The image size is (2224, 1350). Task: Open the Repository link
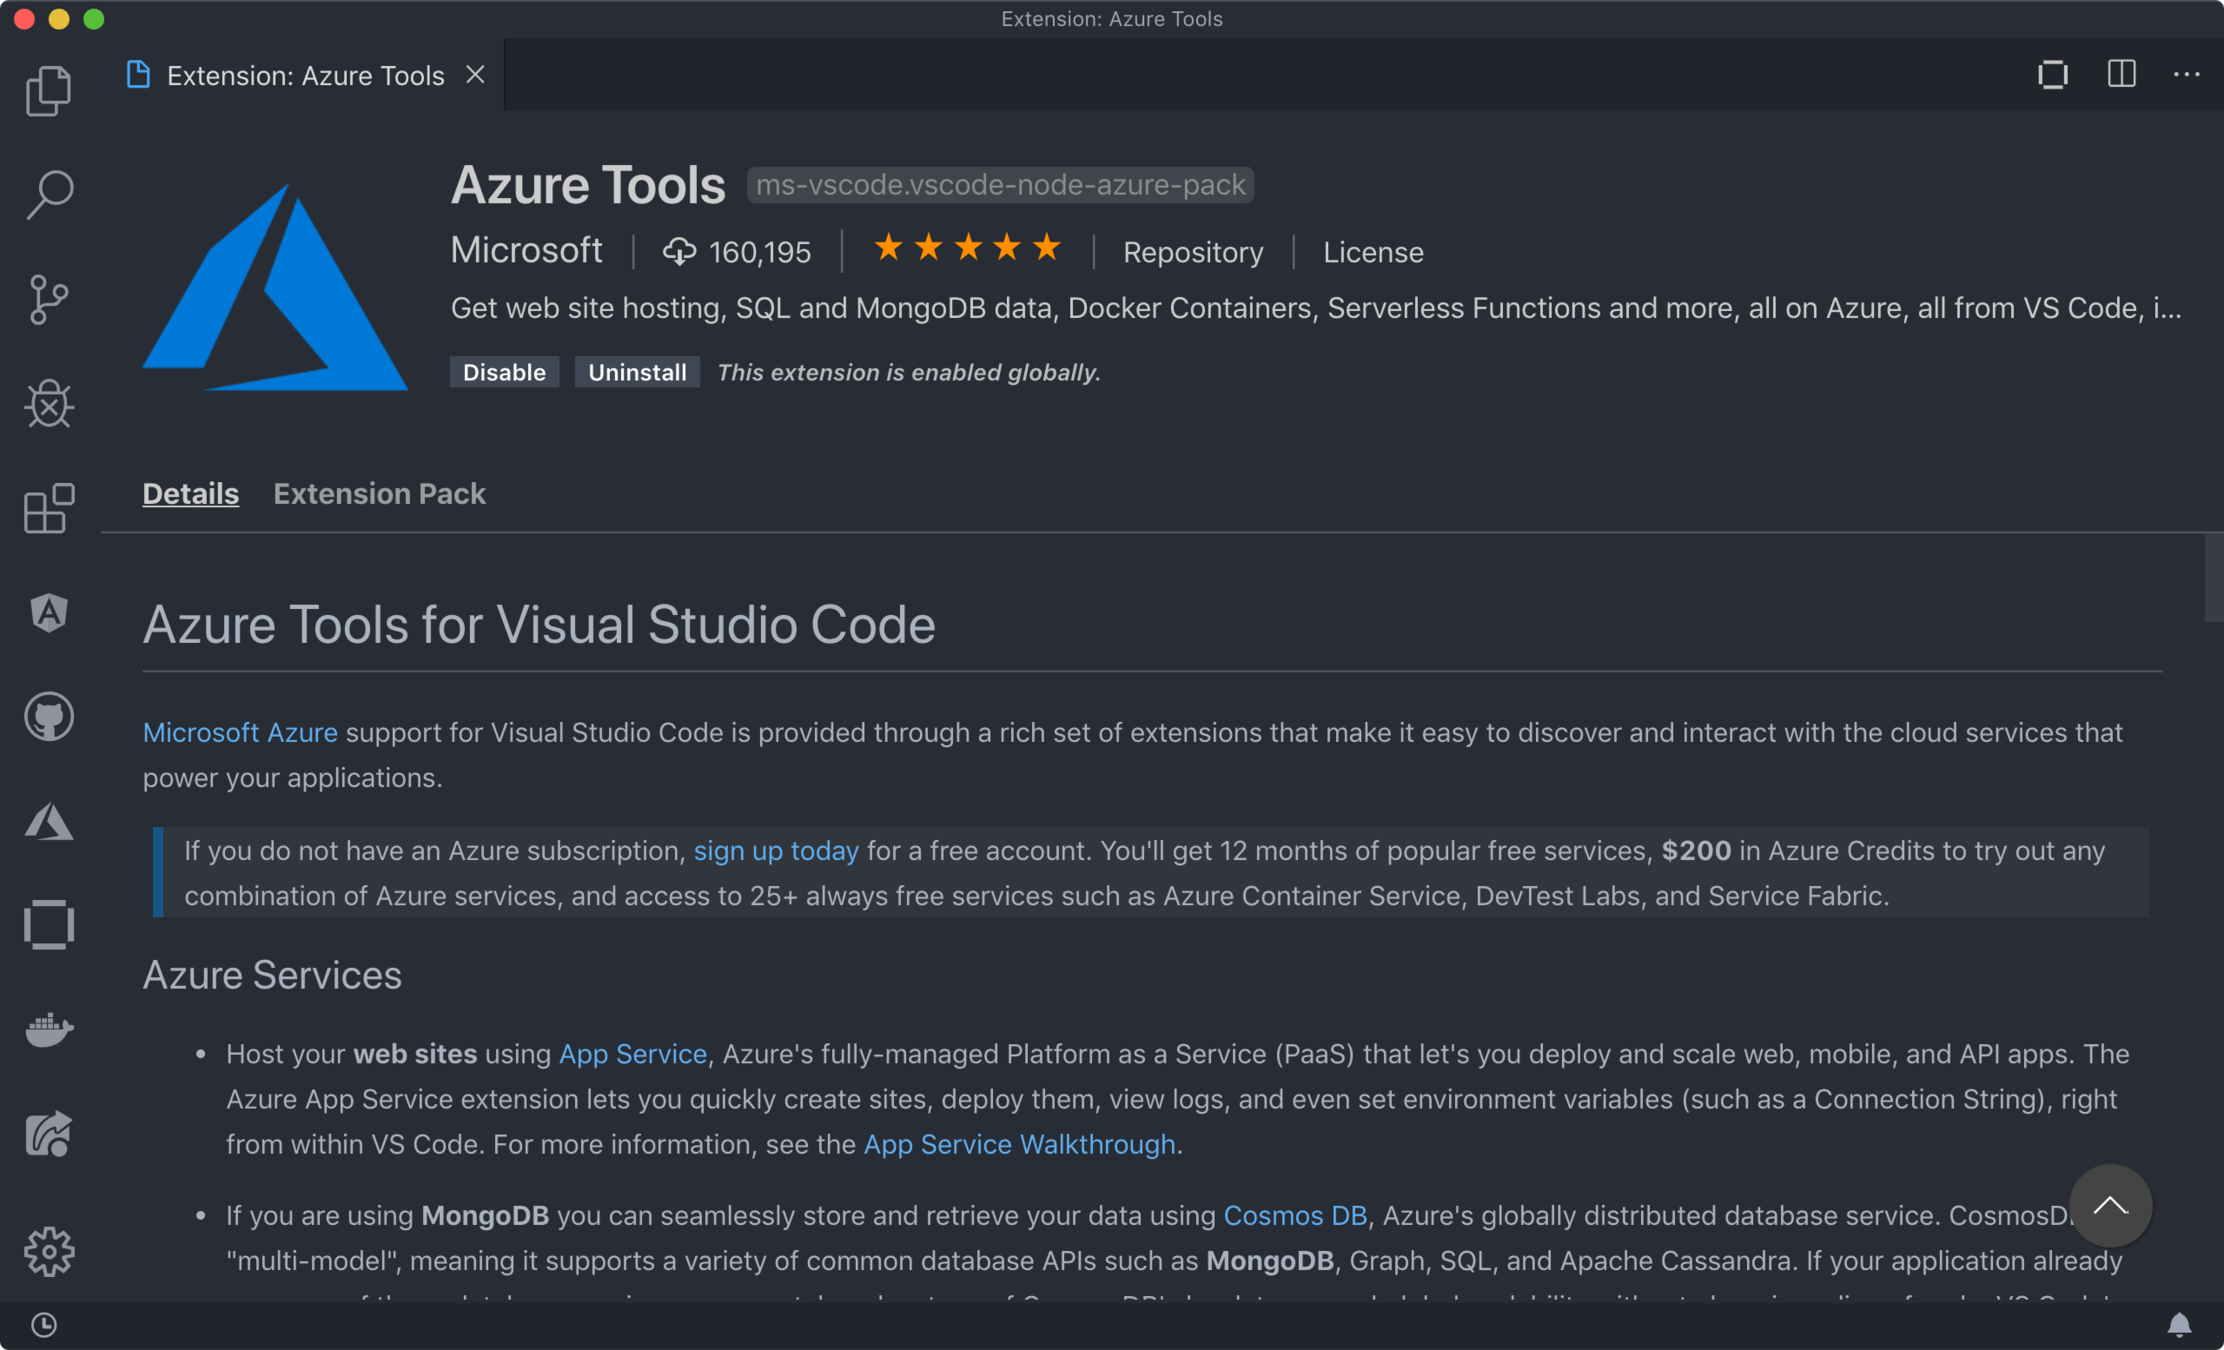pos(1192,252)
